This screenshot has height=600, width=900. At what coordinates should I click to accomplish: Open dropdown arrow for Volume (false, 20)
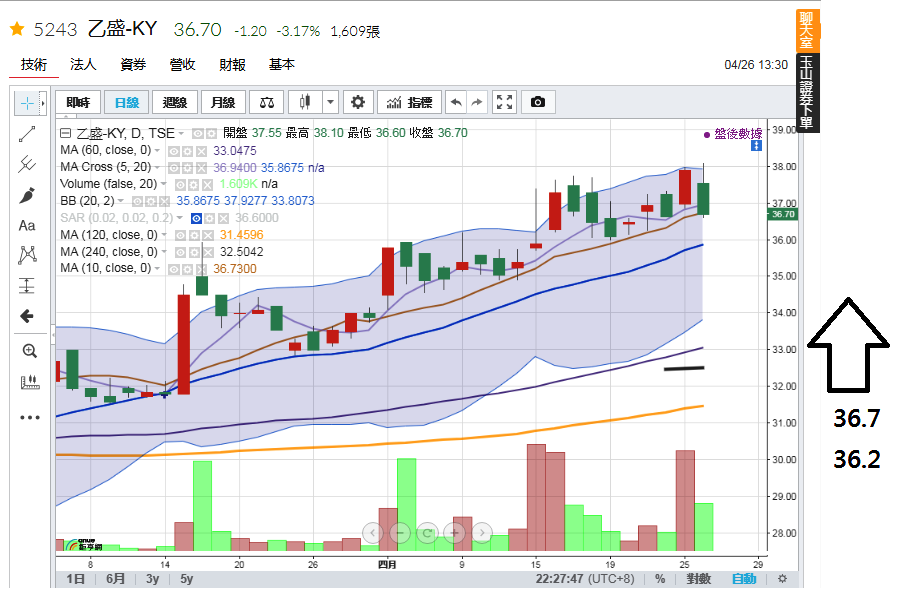(164, 184)
